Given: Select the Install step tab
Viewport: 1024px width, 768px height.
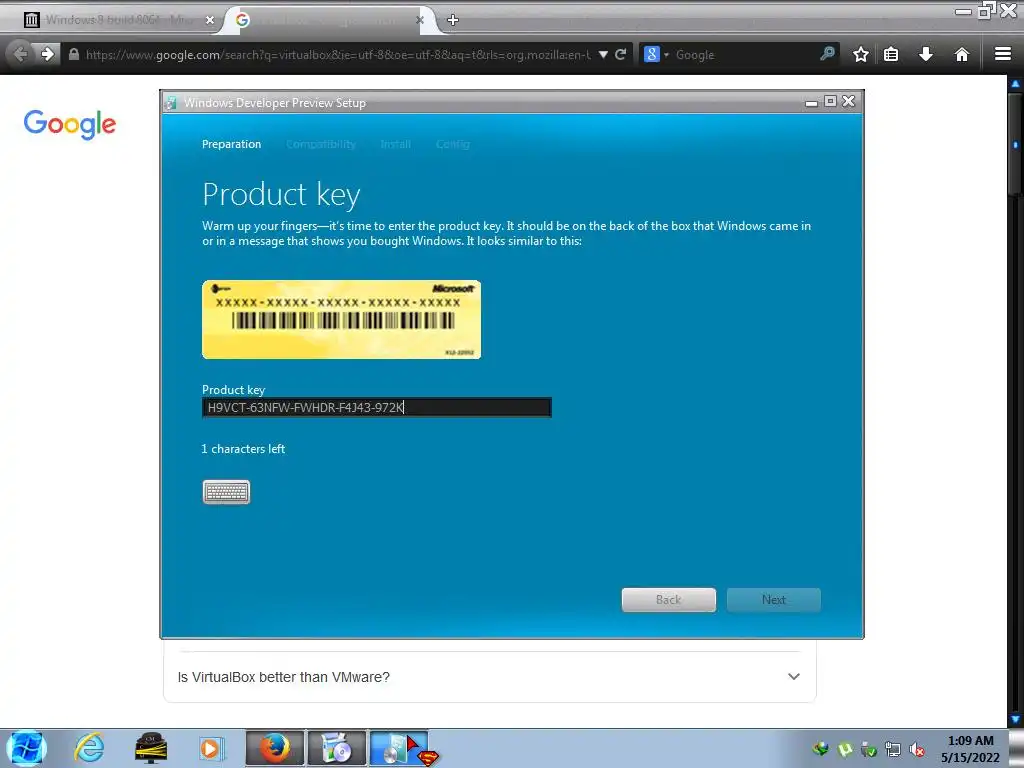Looking at the screenshot, I should 396,144.
